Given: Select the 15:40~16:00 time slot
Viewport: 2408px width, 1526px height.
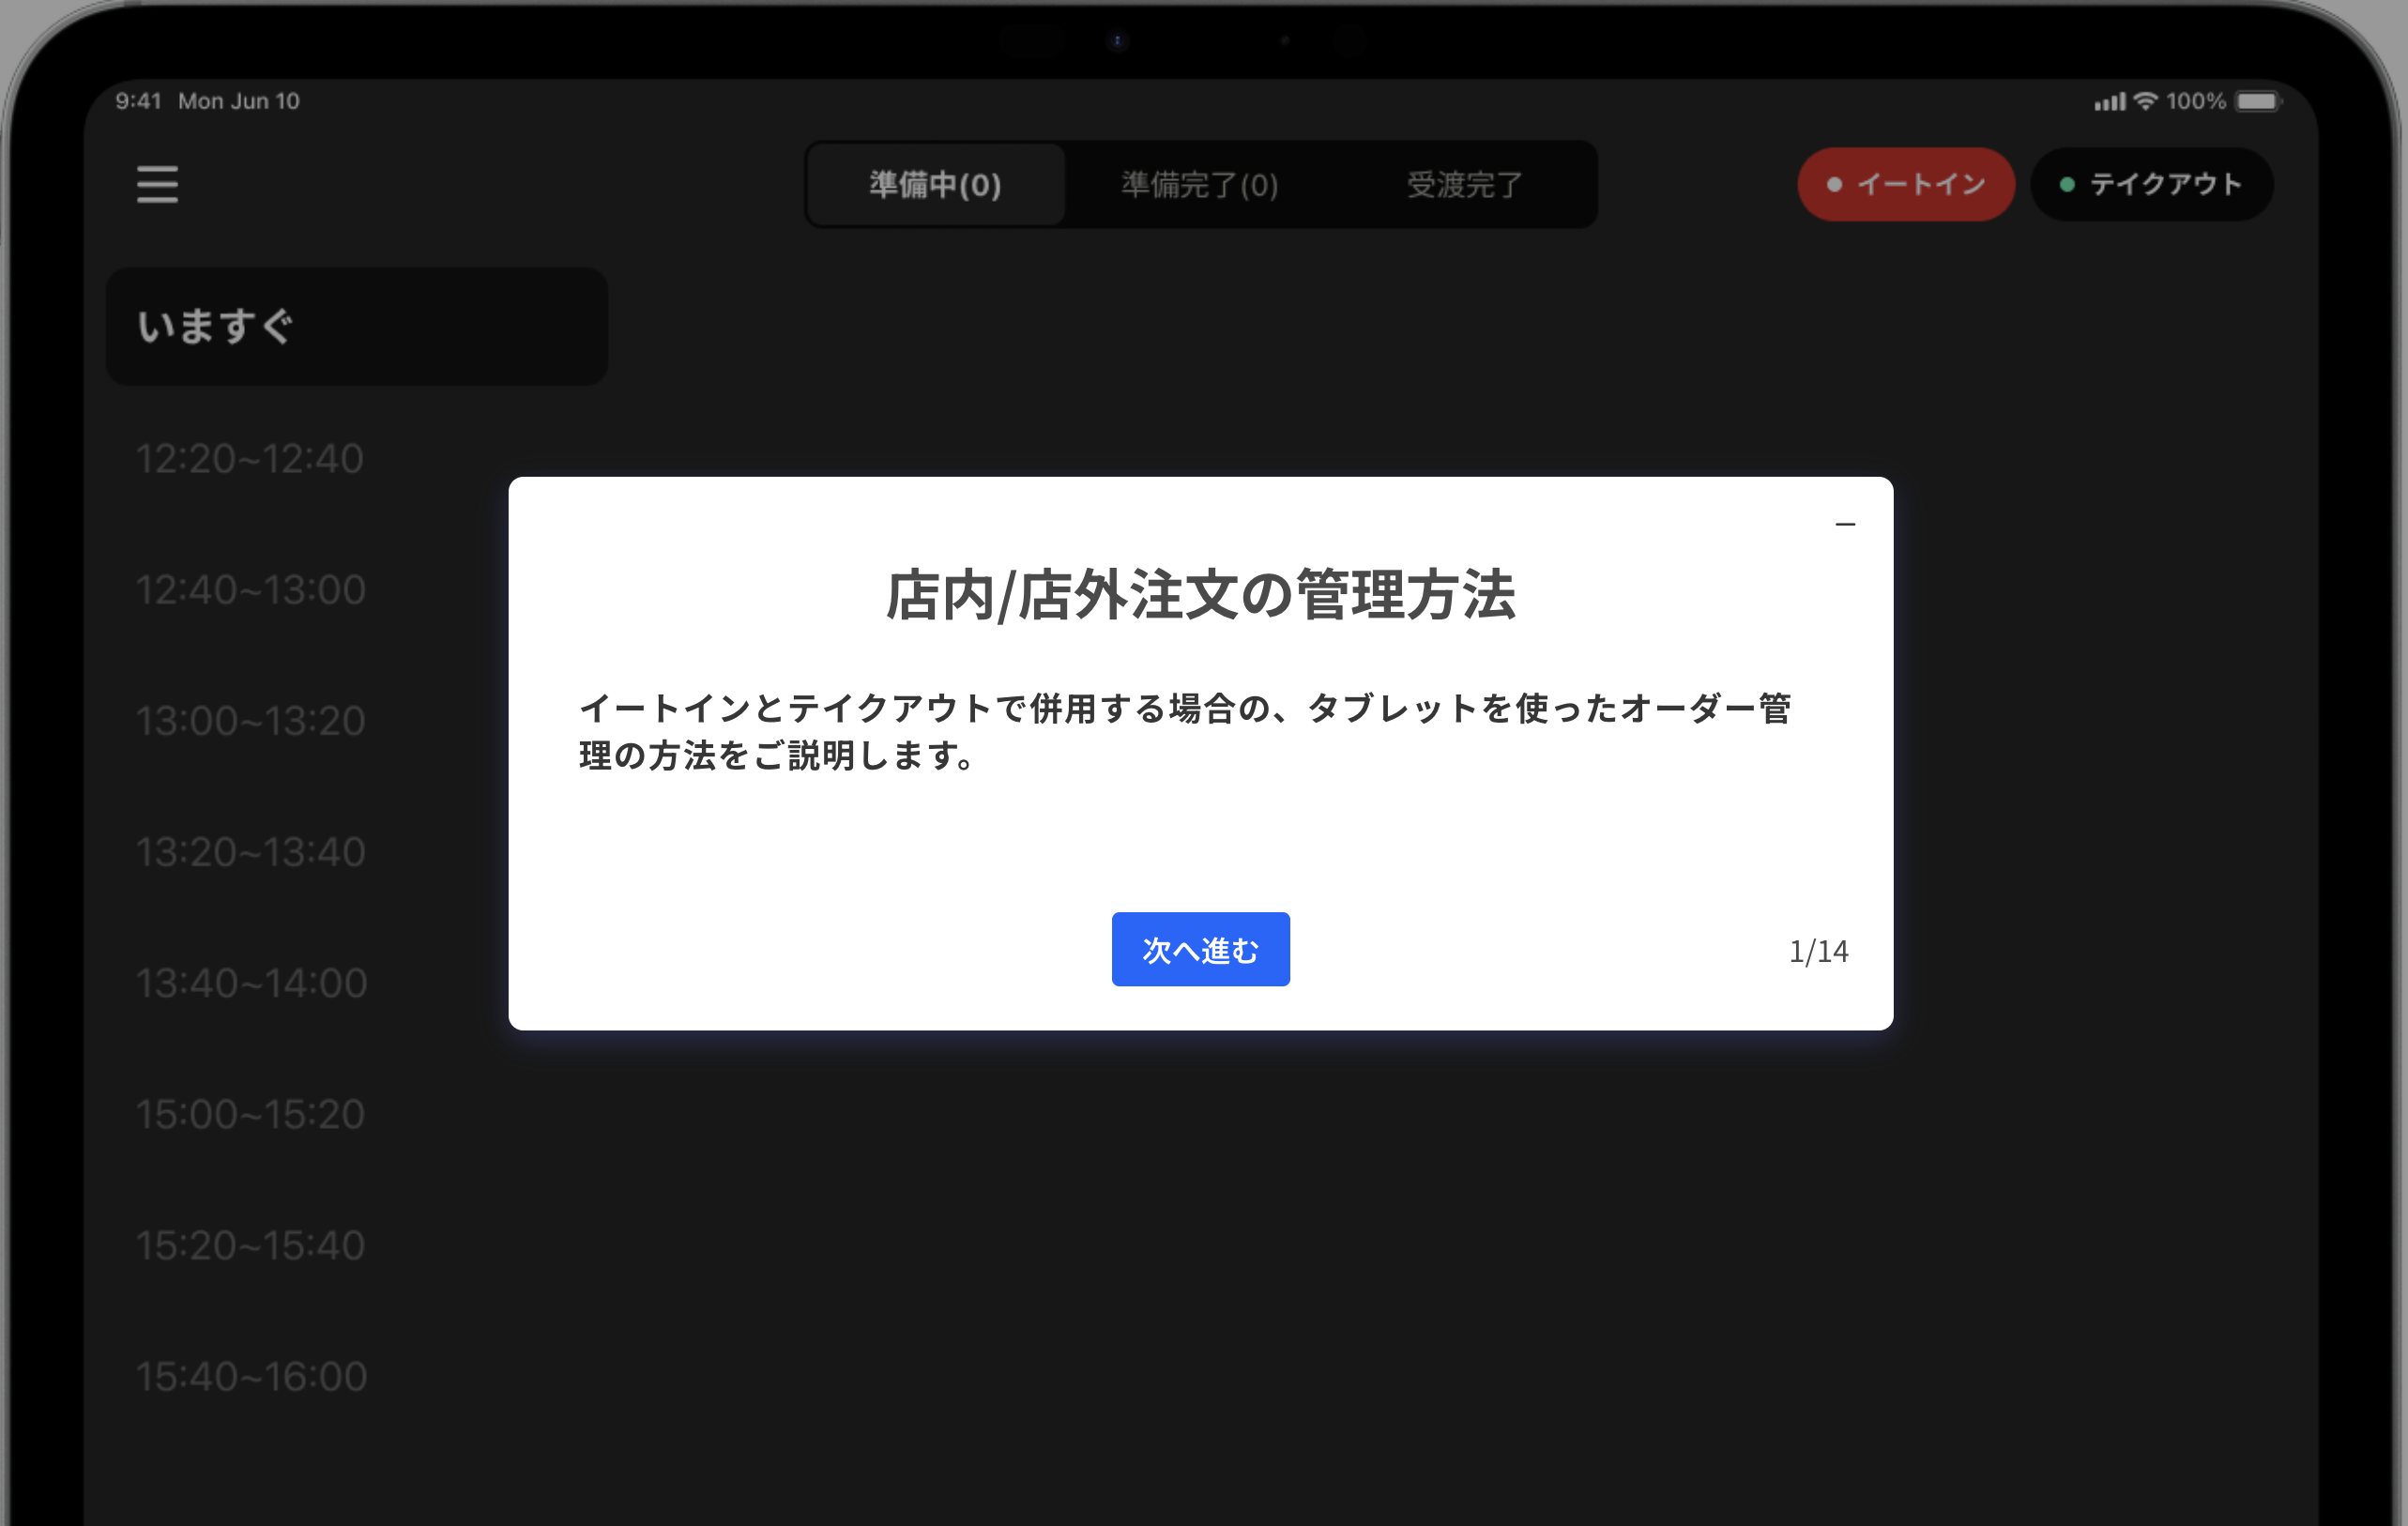Looking at the screenshot, I should pyautogui.click(x=252, y=1375).
